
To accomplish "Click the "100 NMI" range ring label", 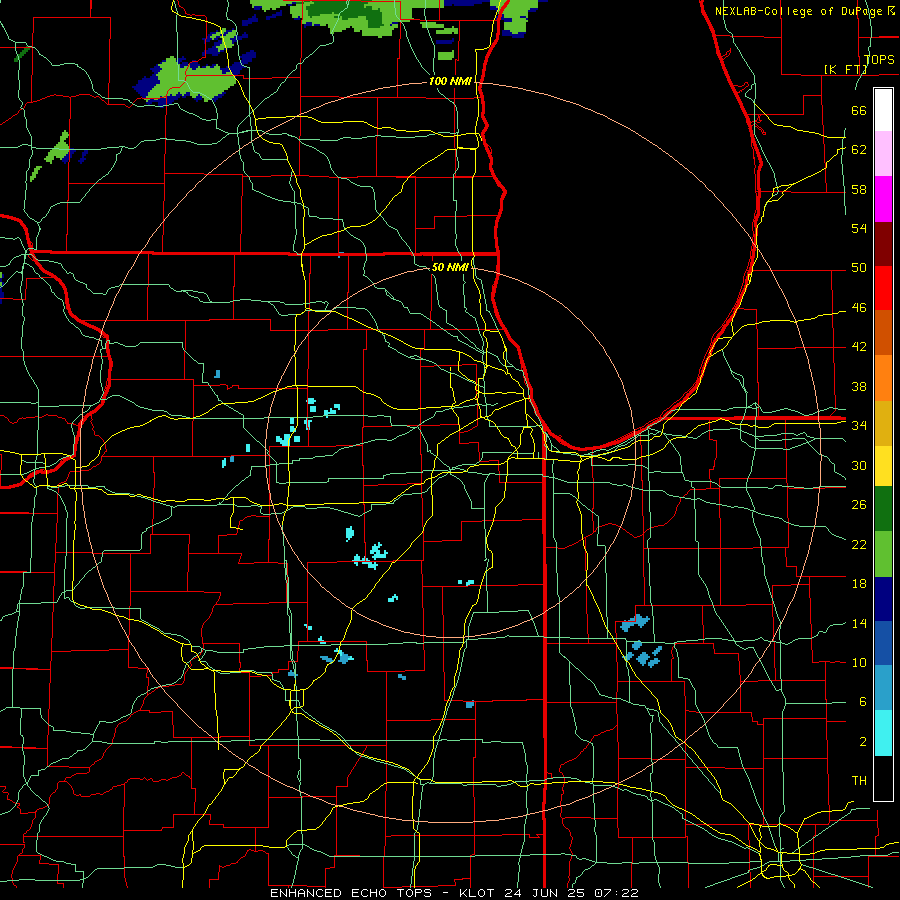I will pyautogui.click(x=450, y=82).
